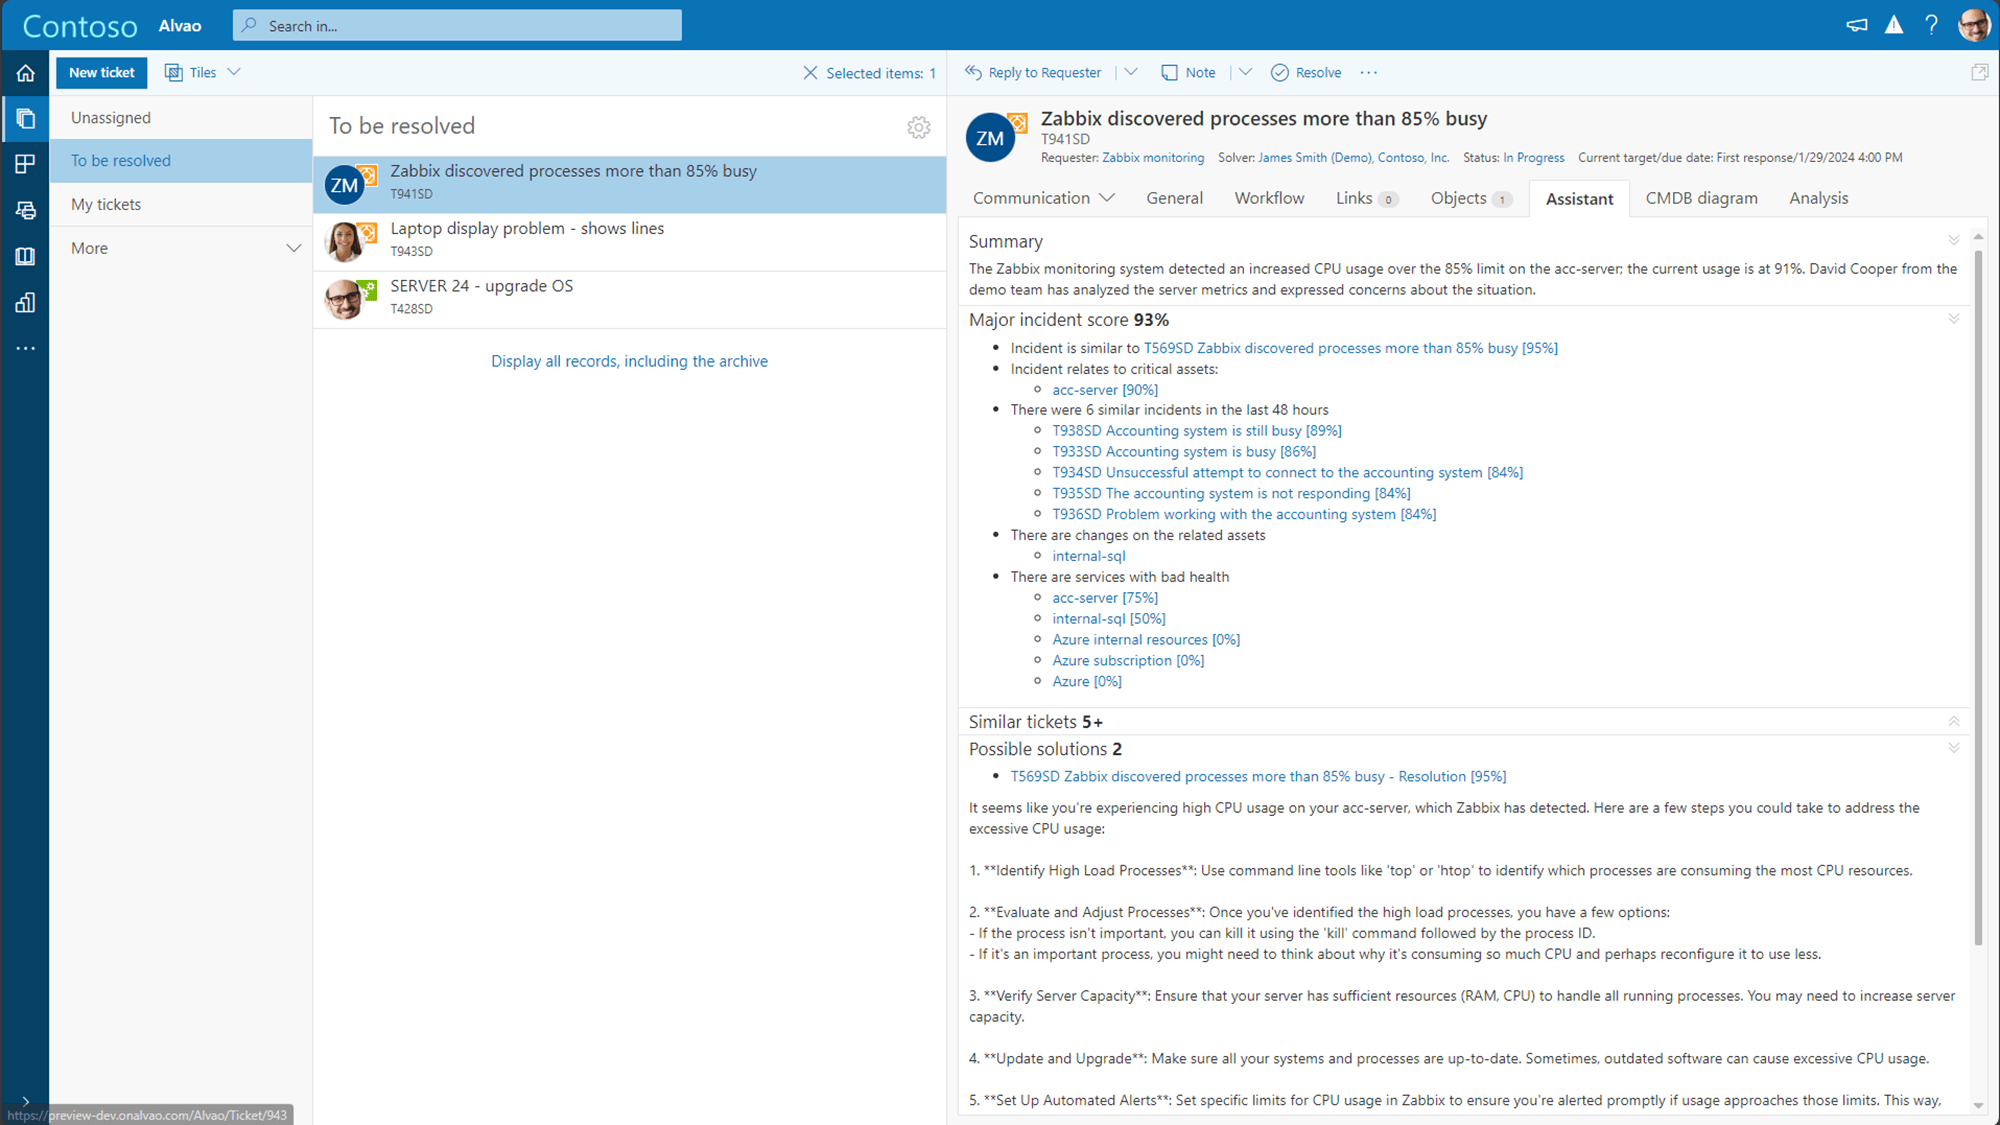The image size is (2000, 1125).
Task: Switch to the Communication tab
Action: 1032,196
